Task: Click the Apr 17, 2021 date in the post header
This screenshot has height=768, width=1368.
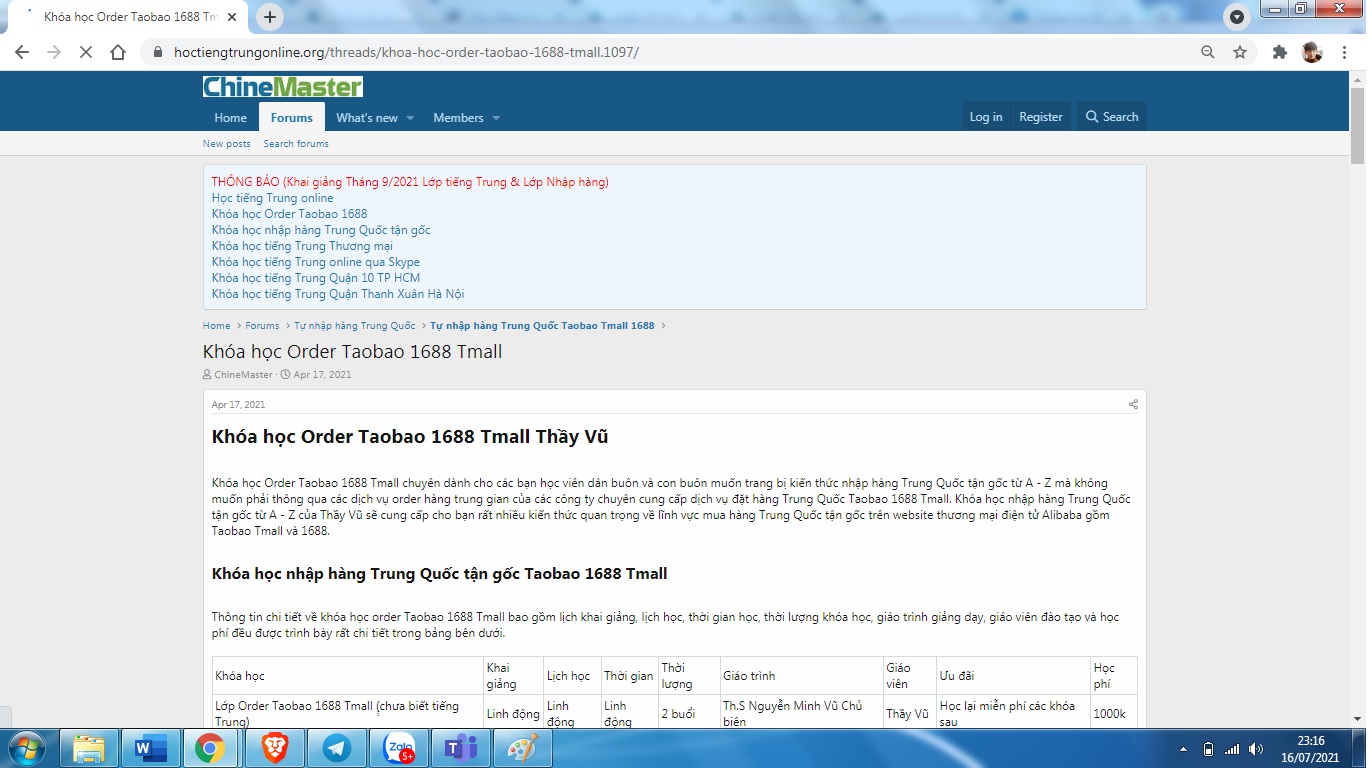Action: [239, 405]
